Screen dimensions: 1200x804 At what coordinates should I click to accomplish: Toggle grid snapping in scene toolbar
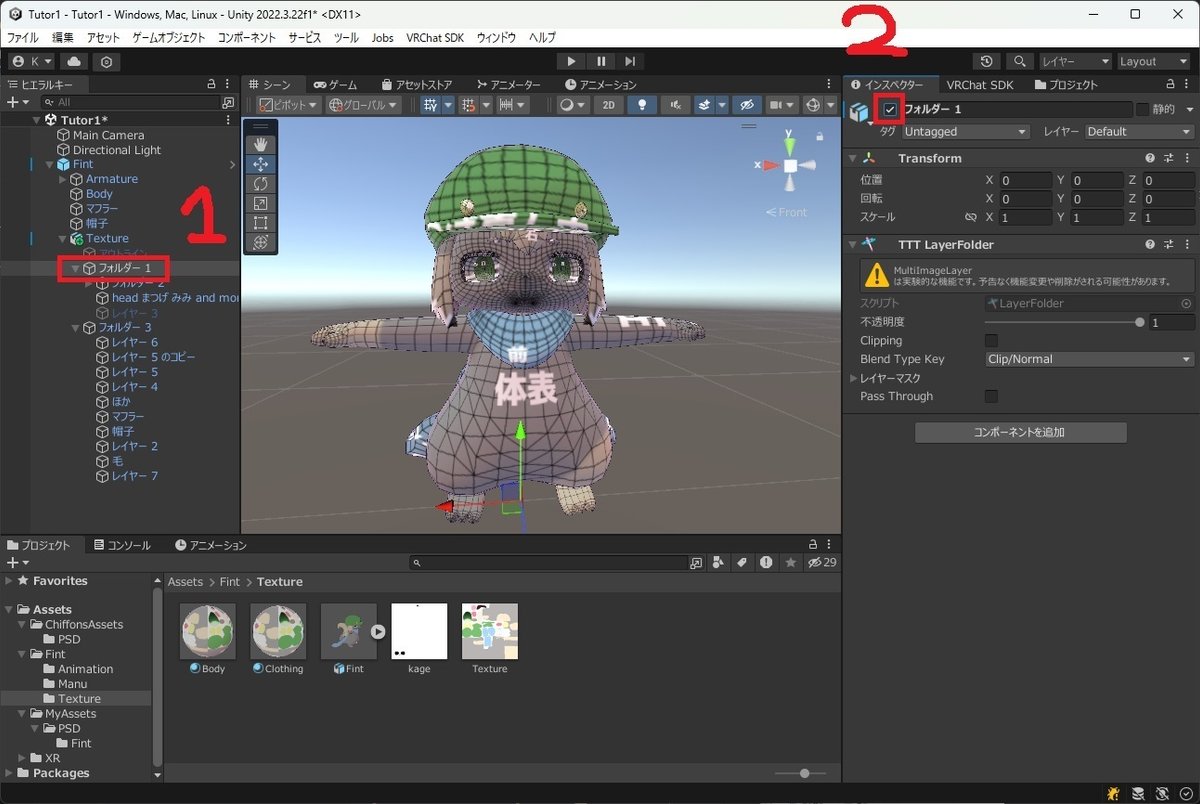tap(467, 105)
